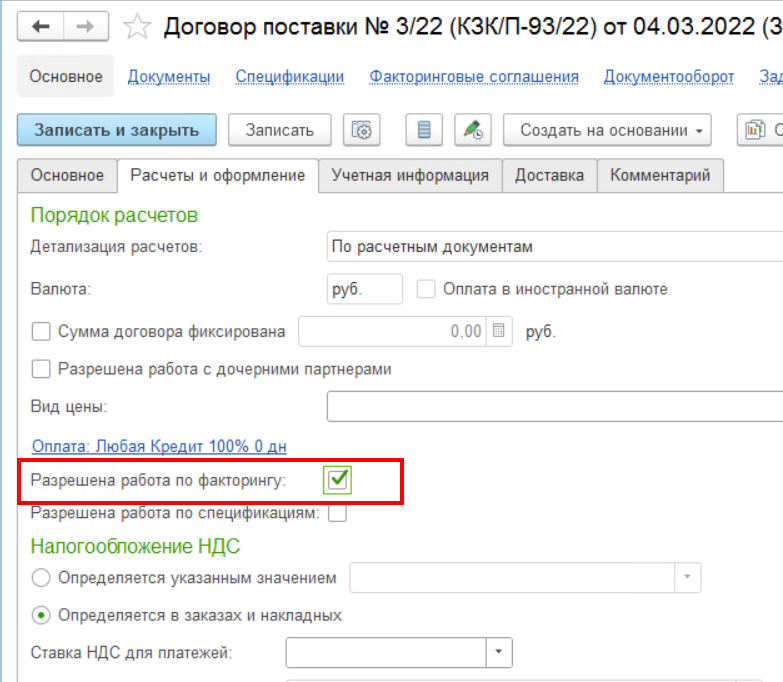Screen dimensions: 783x682
Task: Select Определяется в заказах и накладных radio
Action: [41, 615]
